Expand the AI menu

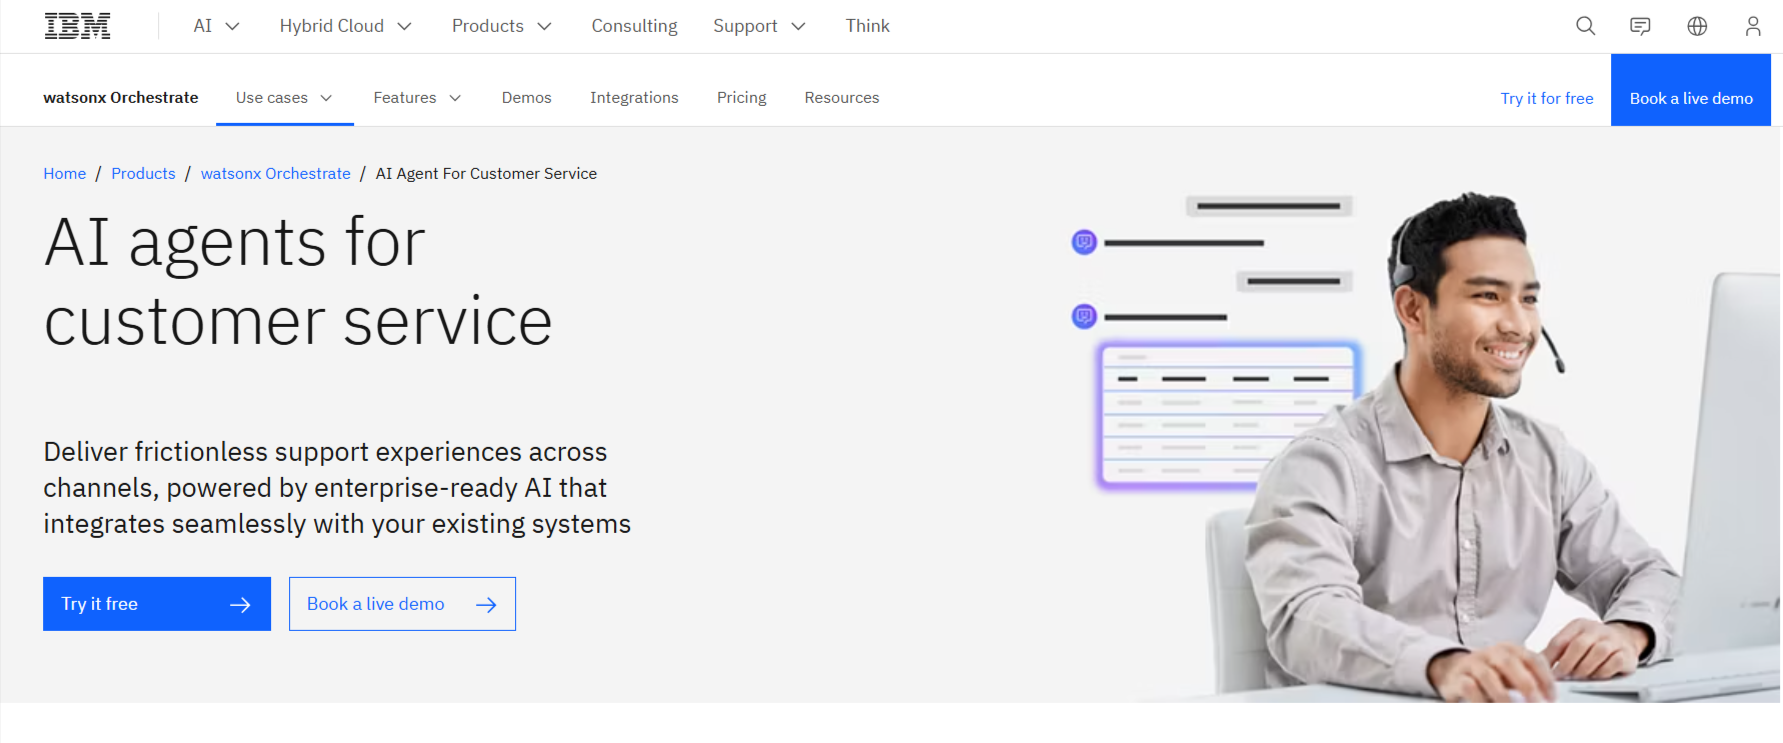217,26
